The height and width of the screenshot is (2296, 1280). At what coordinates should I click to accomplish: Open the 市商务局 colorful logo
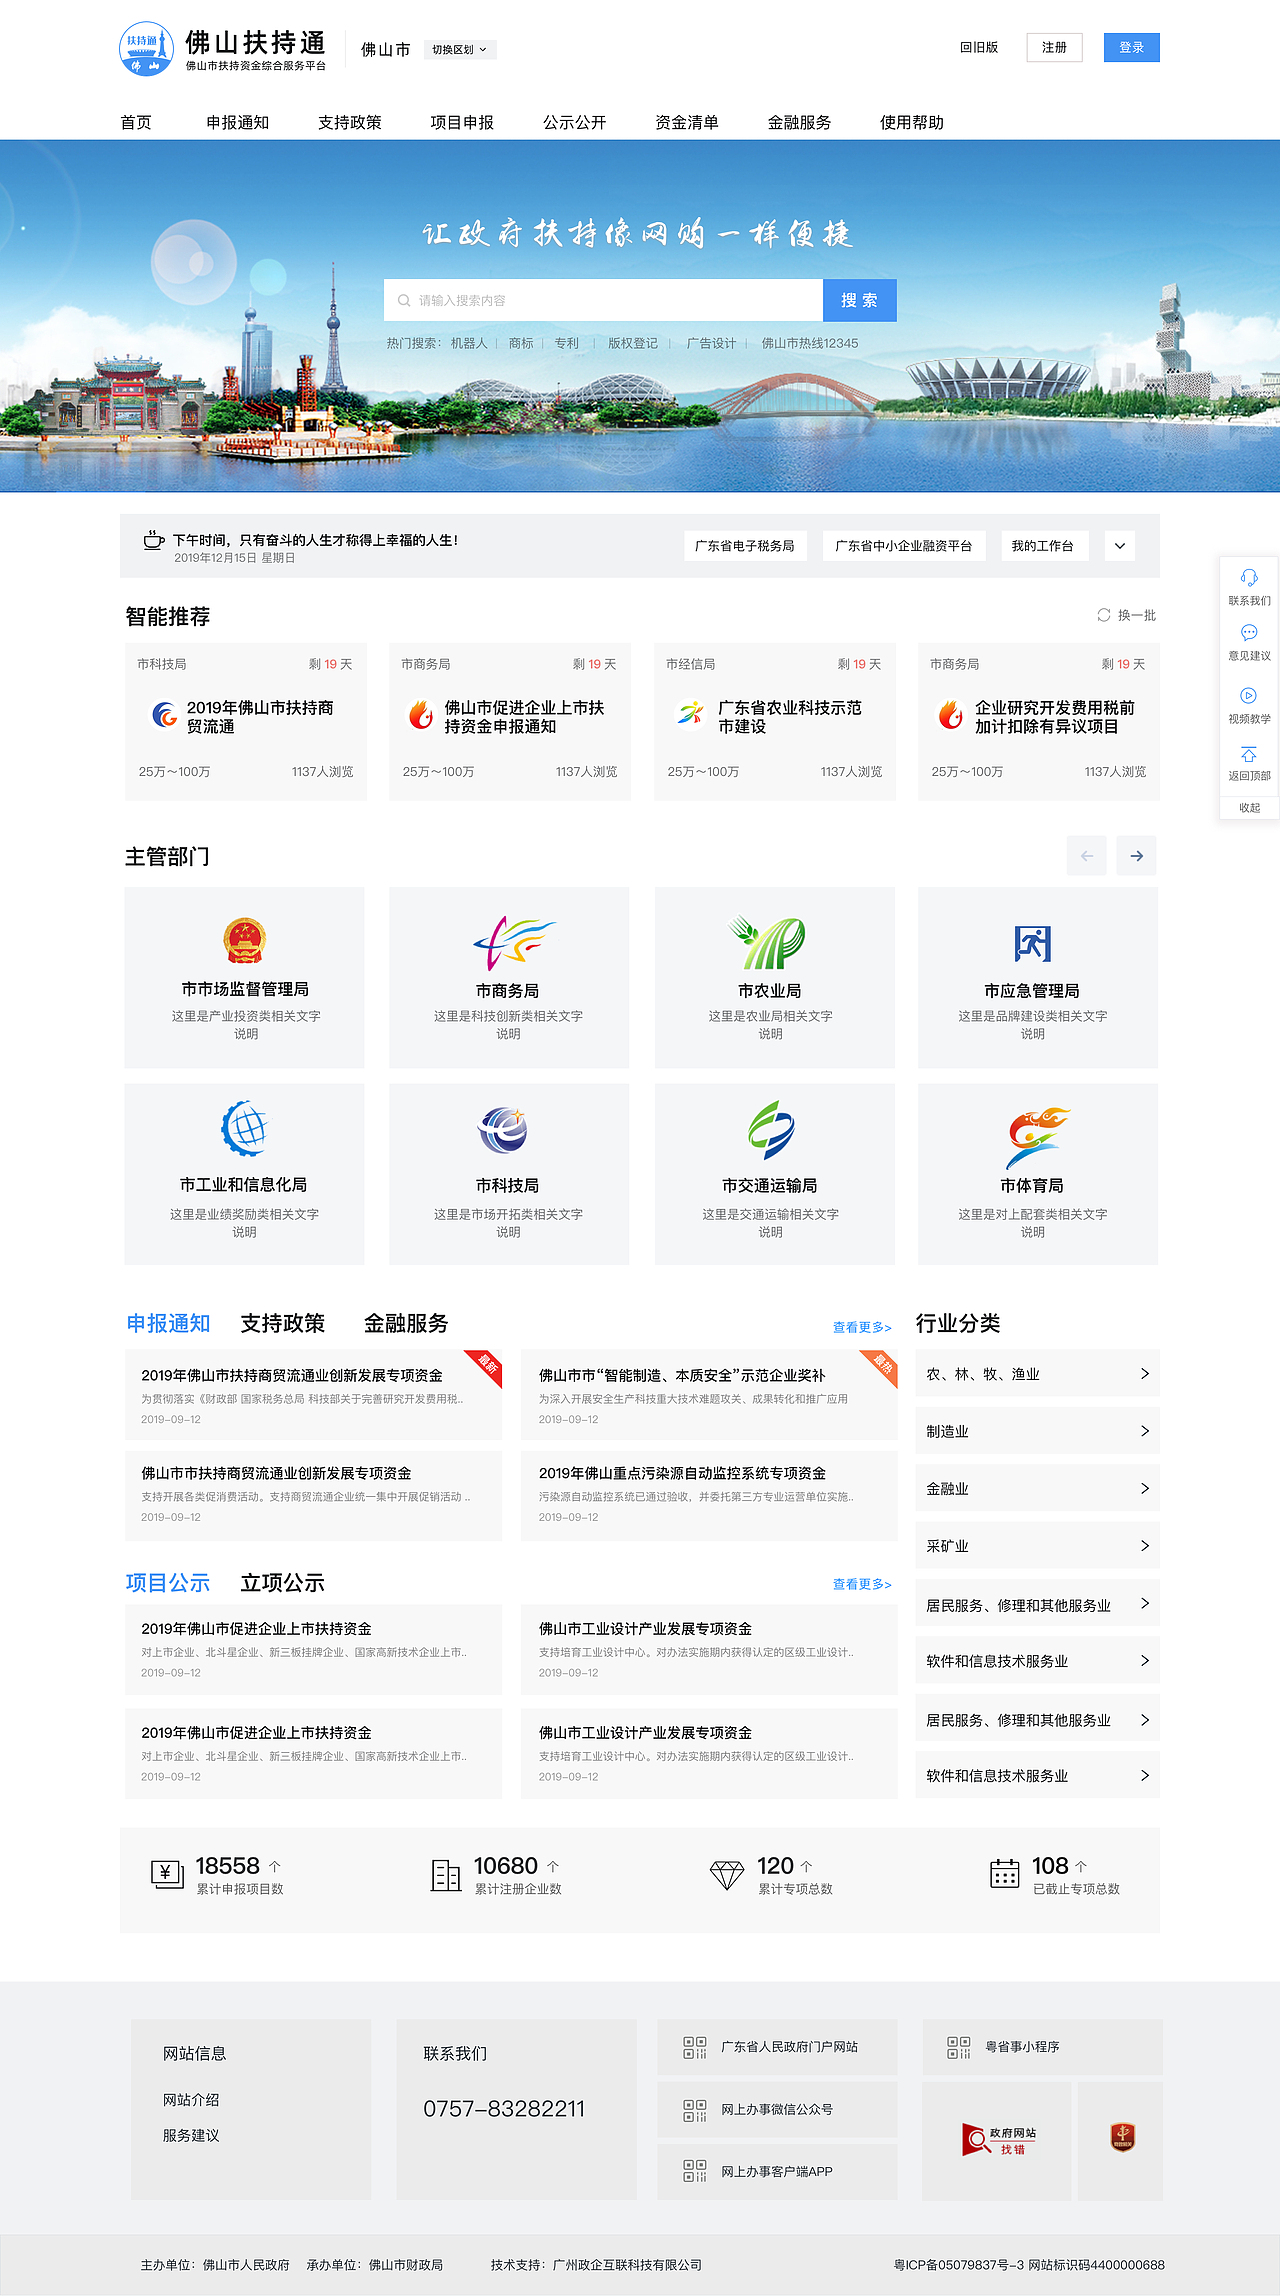[514, 943]
